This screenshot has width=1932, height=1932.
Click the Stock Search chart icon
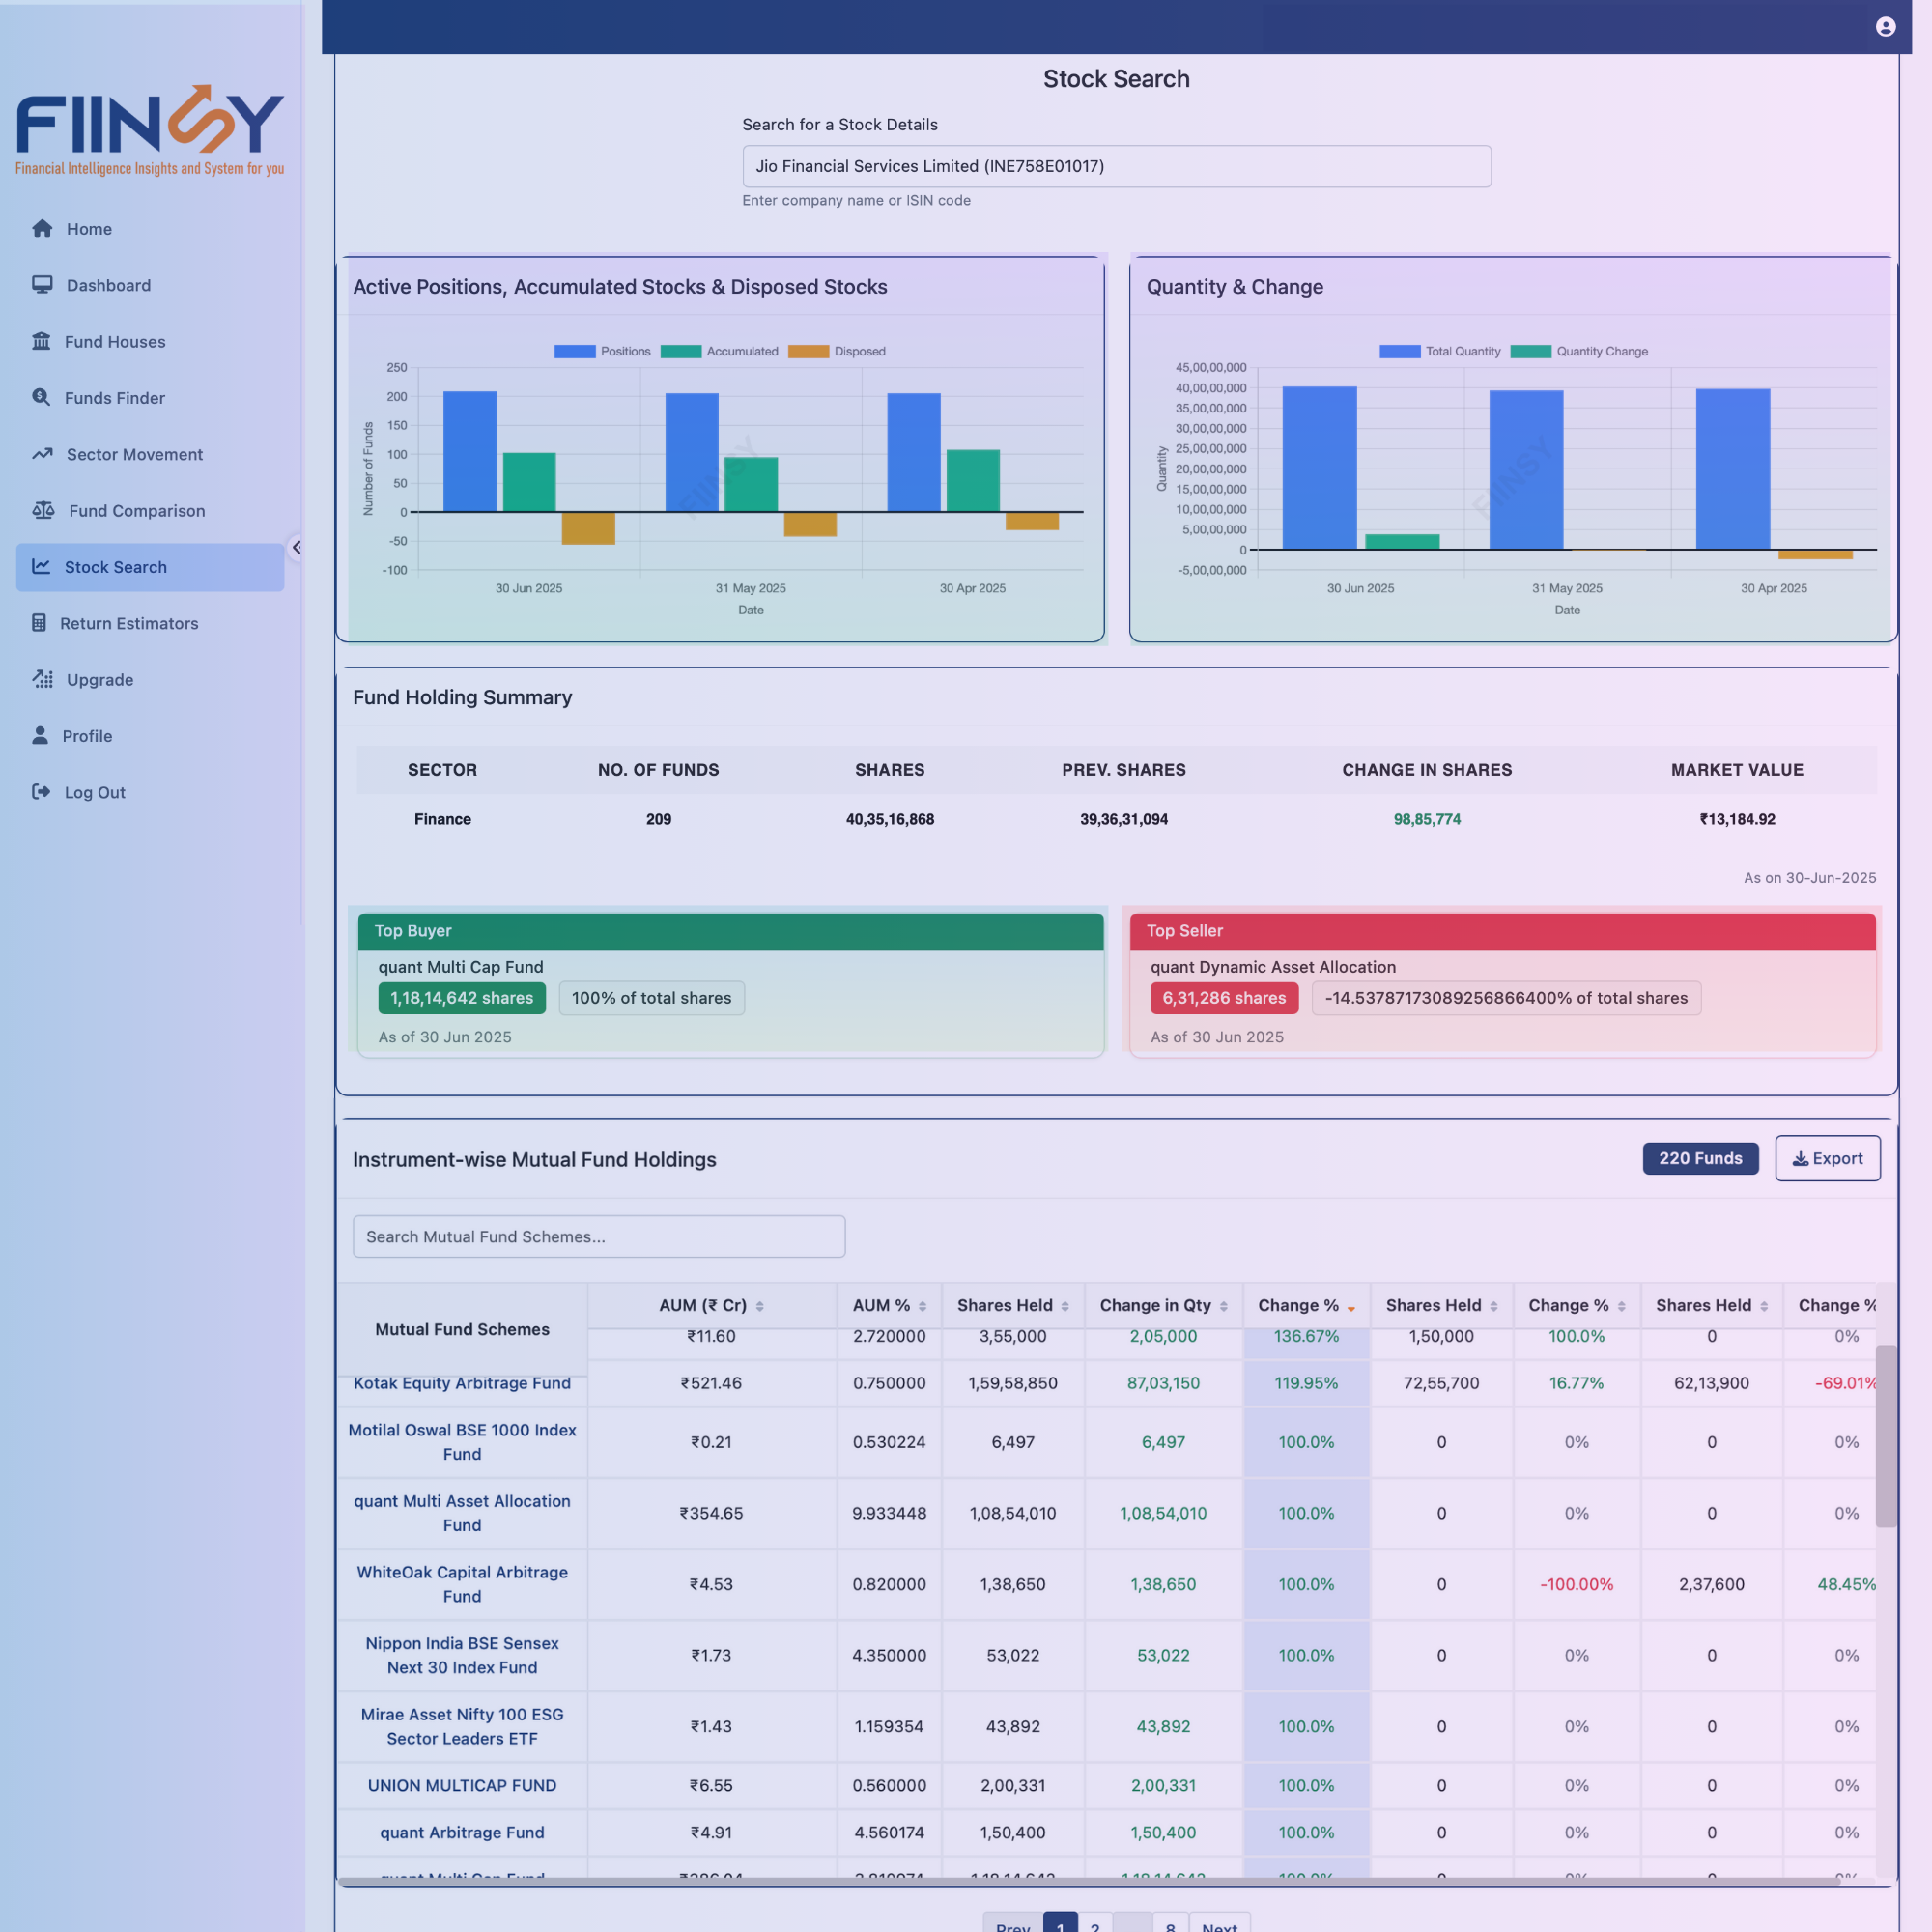(41, 566)
